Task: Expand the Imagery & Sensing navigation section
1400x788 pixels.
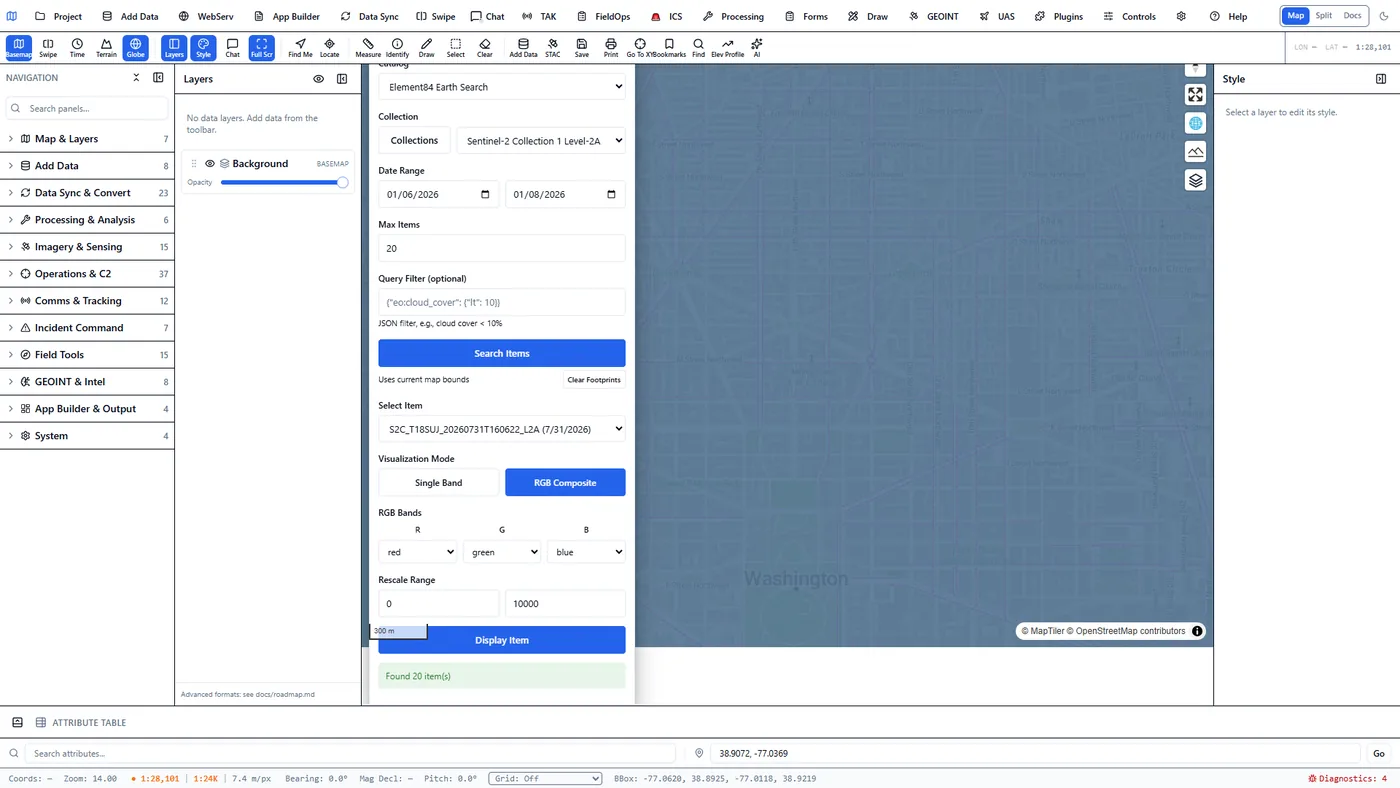Action: tap(87, 247)
